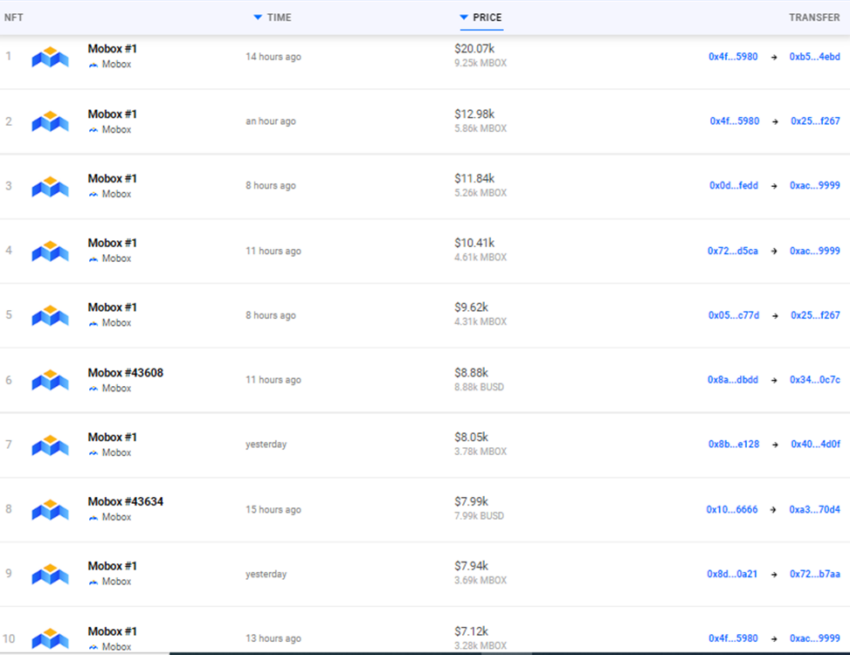This screenshot has width=850, height=655.
Task: Open the Mobox #43634 NFT
Action: point(125,502)
